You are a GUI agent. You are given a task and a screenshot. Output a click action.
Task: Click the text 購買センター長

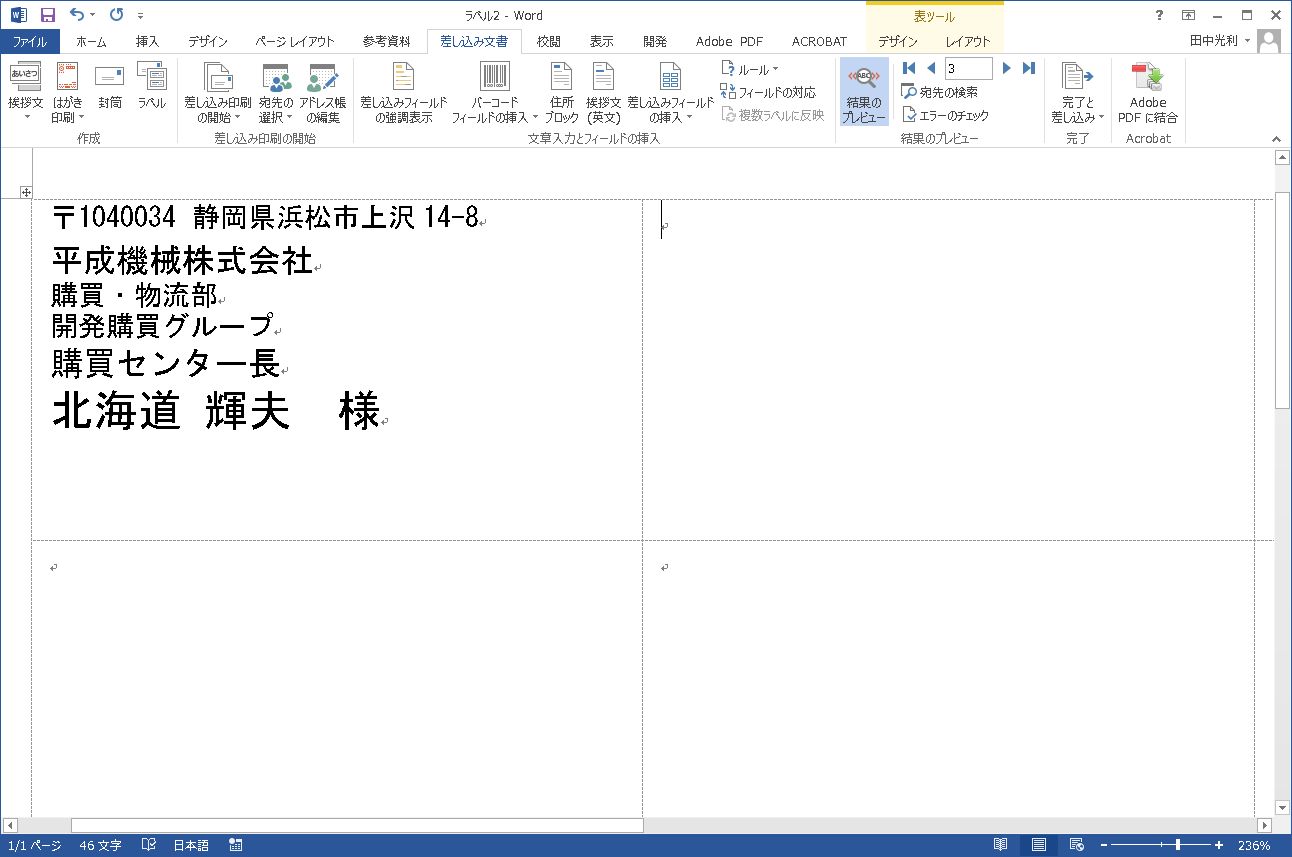point(166,363)
